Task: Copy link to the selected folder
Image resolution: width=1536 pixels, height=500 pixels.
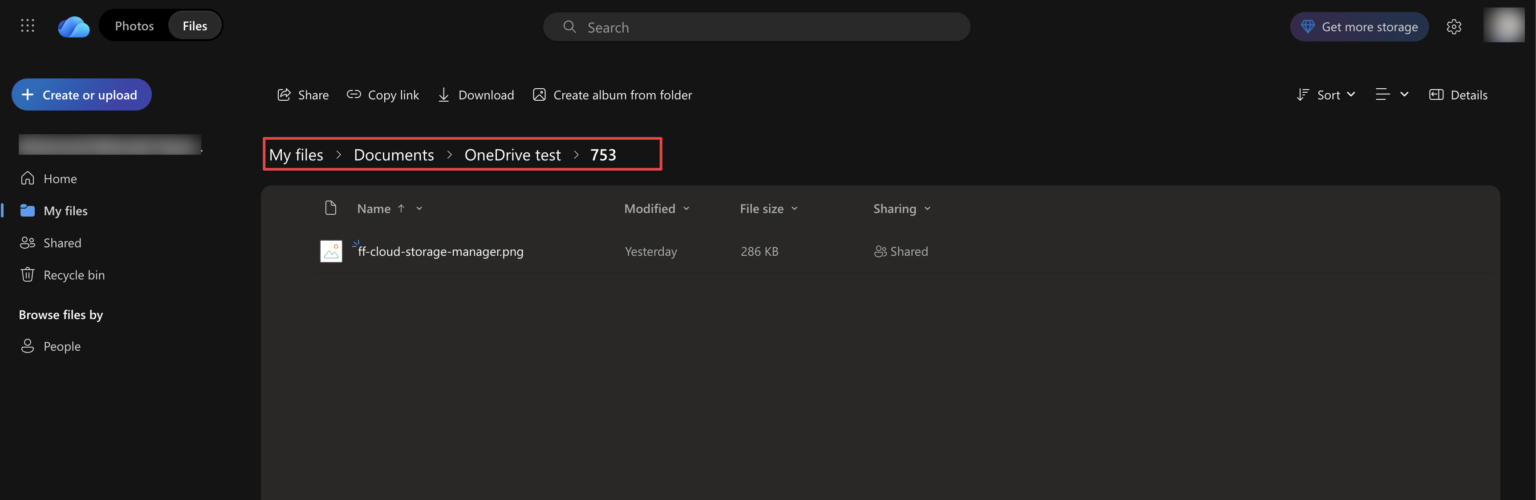Action: coord(383,95)
